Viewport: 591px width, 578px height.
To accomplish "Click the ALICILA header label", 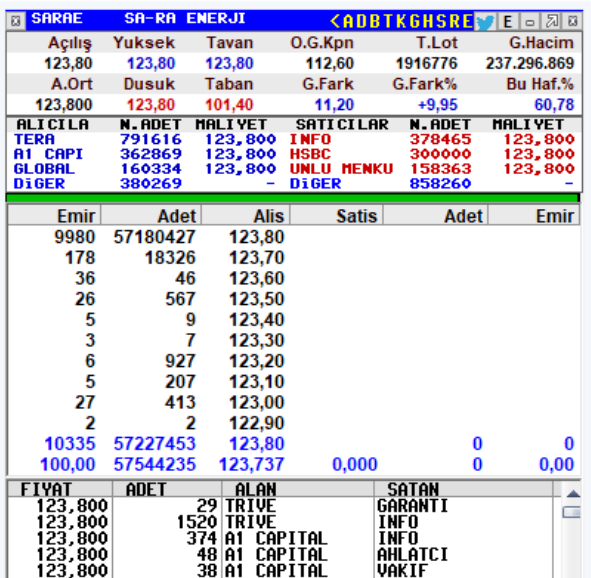I will [x=52, y=124].
